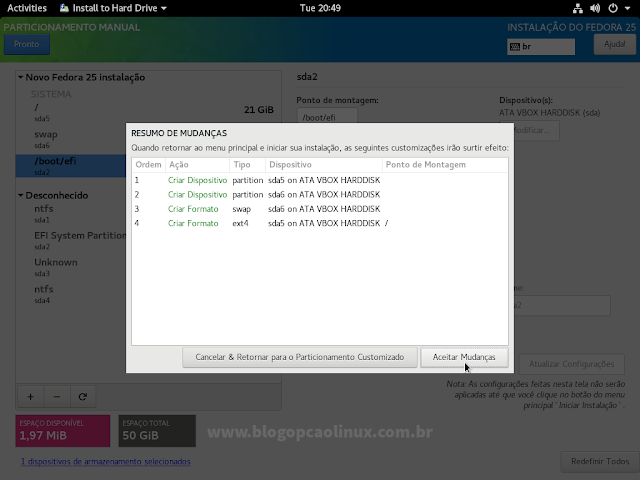
Task: Collapse the Desconhecido section
Action: [x=20, y=196]
